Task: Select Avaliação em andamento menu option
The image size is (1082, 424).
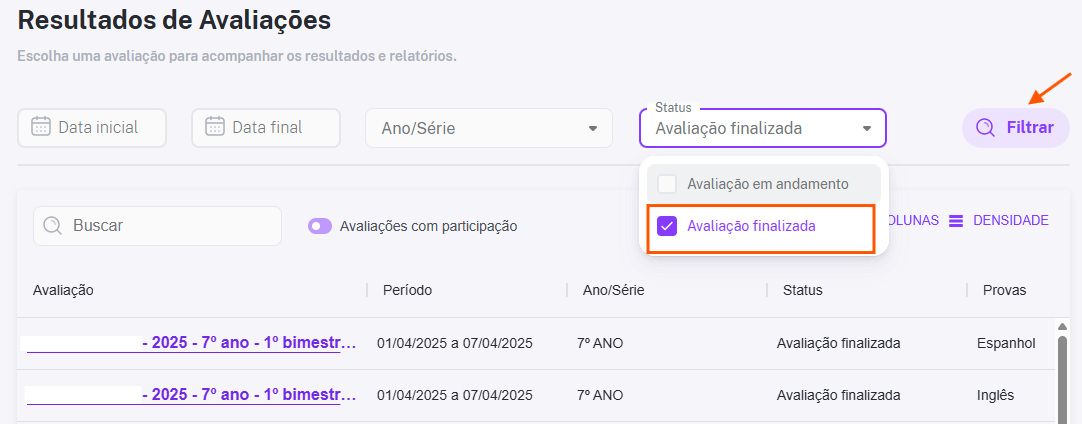Action: click(x=764, y=184)
